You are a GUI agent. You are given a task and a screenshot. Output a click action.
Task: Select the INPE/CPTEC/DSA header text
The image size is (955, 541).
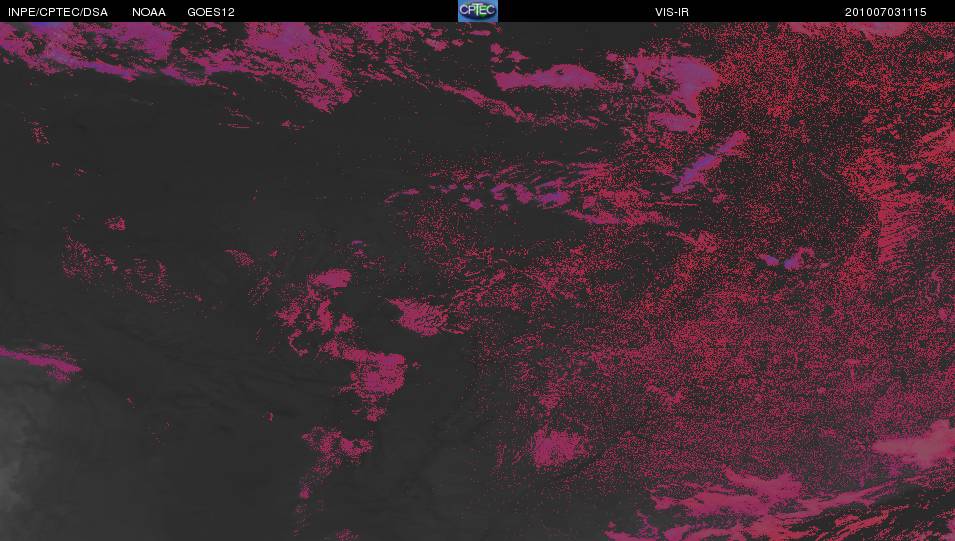58,12
